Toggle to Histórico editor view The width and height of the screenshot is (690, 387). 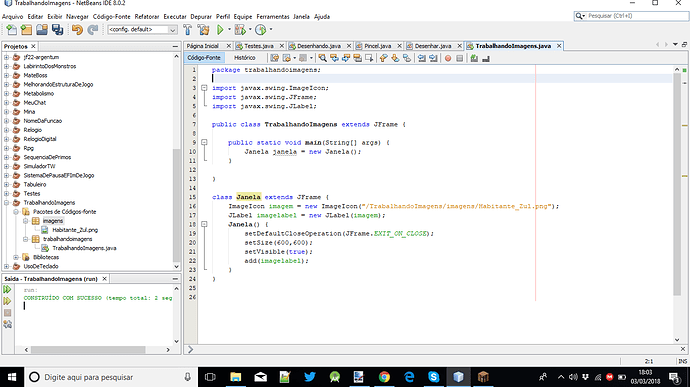(245, 58)
